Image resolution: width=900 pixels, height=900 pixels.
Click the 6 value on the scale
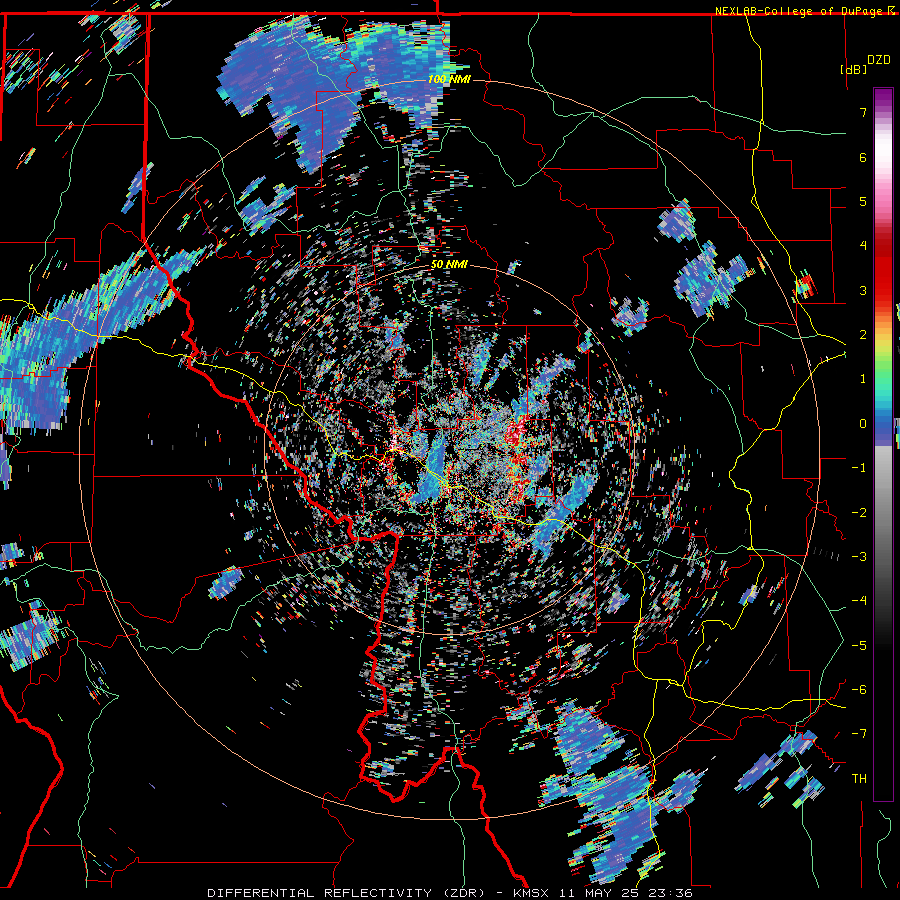(863, 157)
